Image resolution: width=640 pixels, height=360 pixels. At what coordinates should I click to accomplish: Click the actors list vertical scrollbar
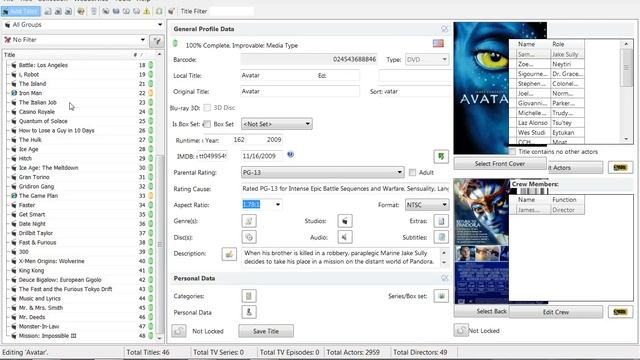626,91
